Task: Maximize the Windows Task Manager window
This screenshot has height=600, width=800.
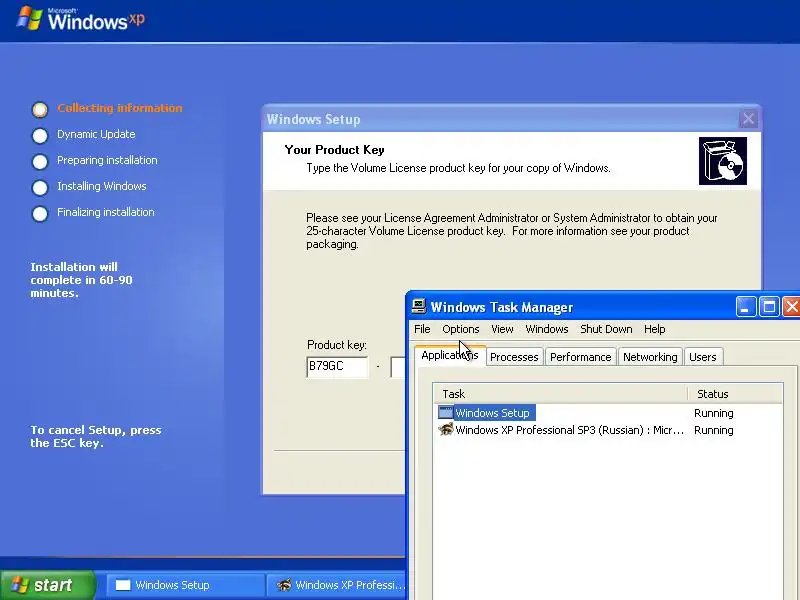Action: click(x=769, y=307)
